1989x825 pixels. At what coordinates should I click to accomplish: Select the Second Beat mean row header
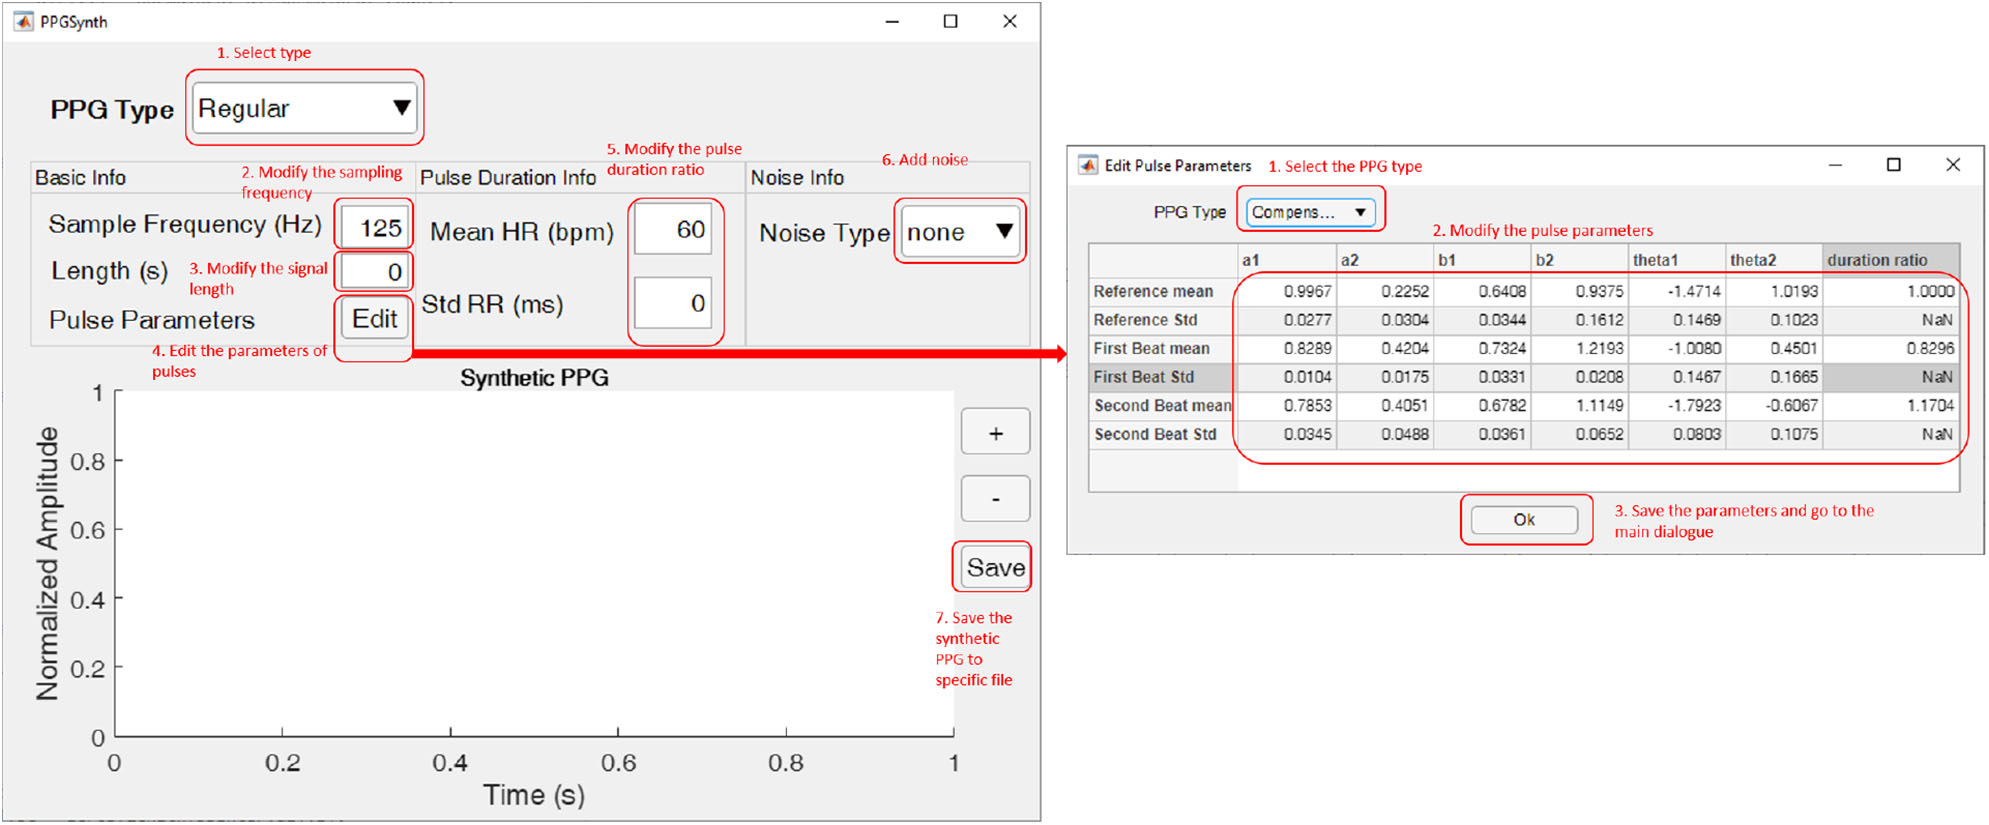point(1163,405)
